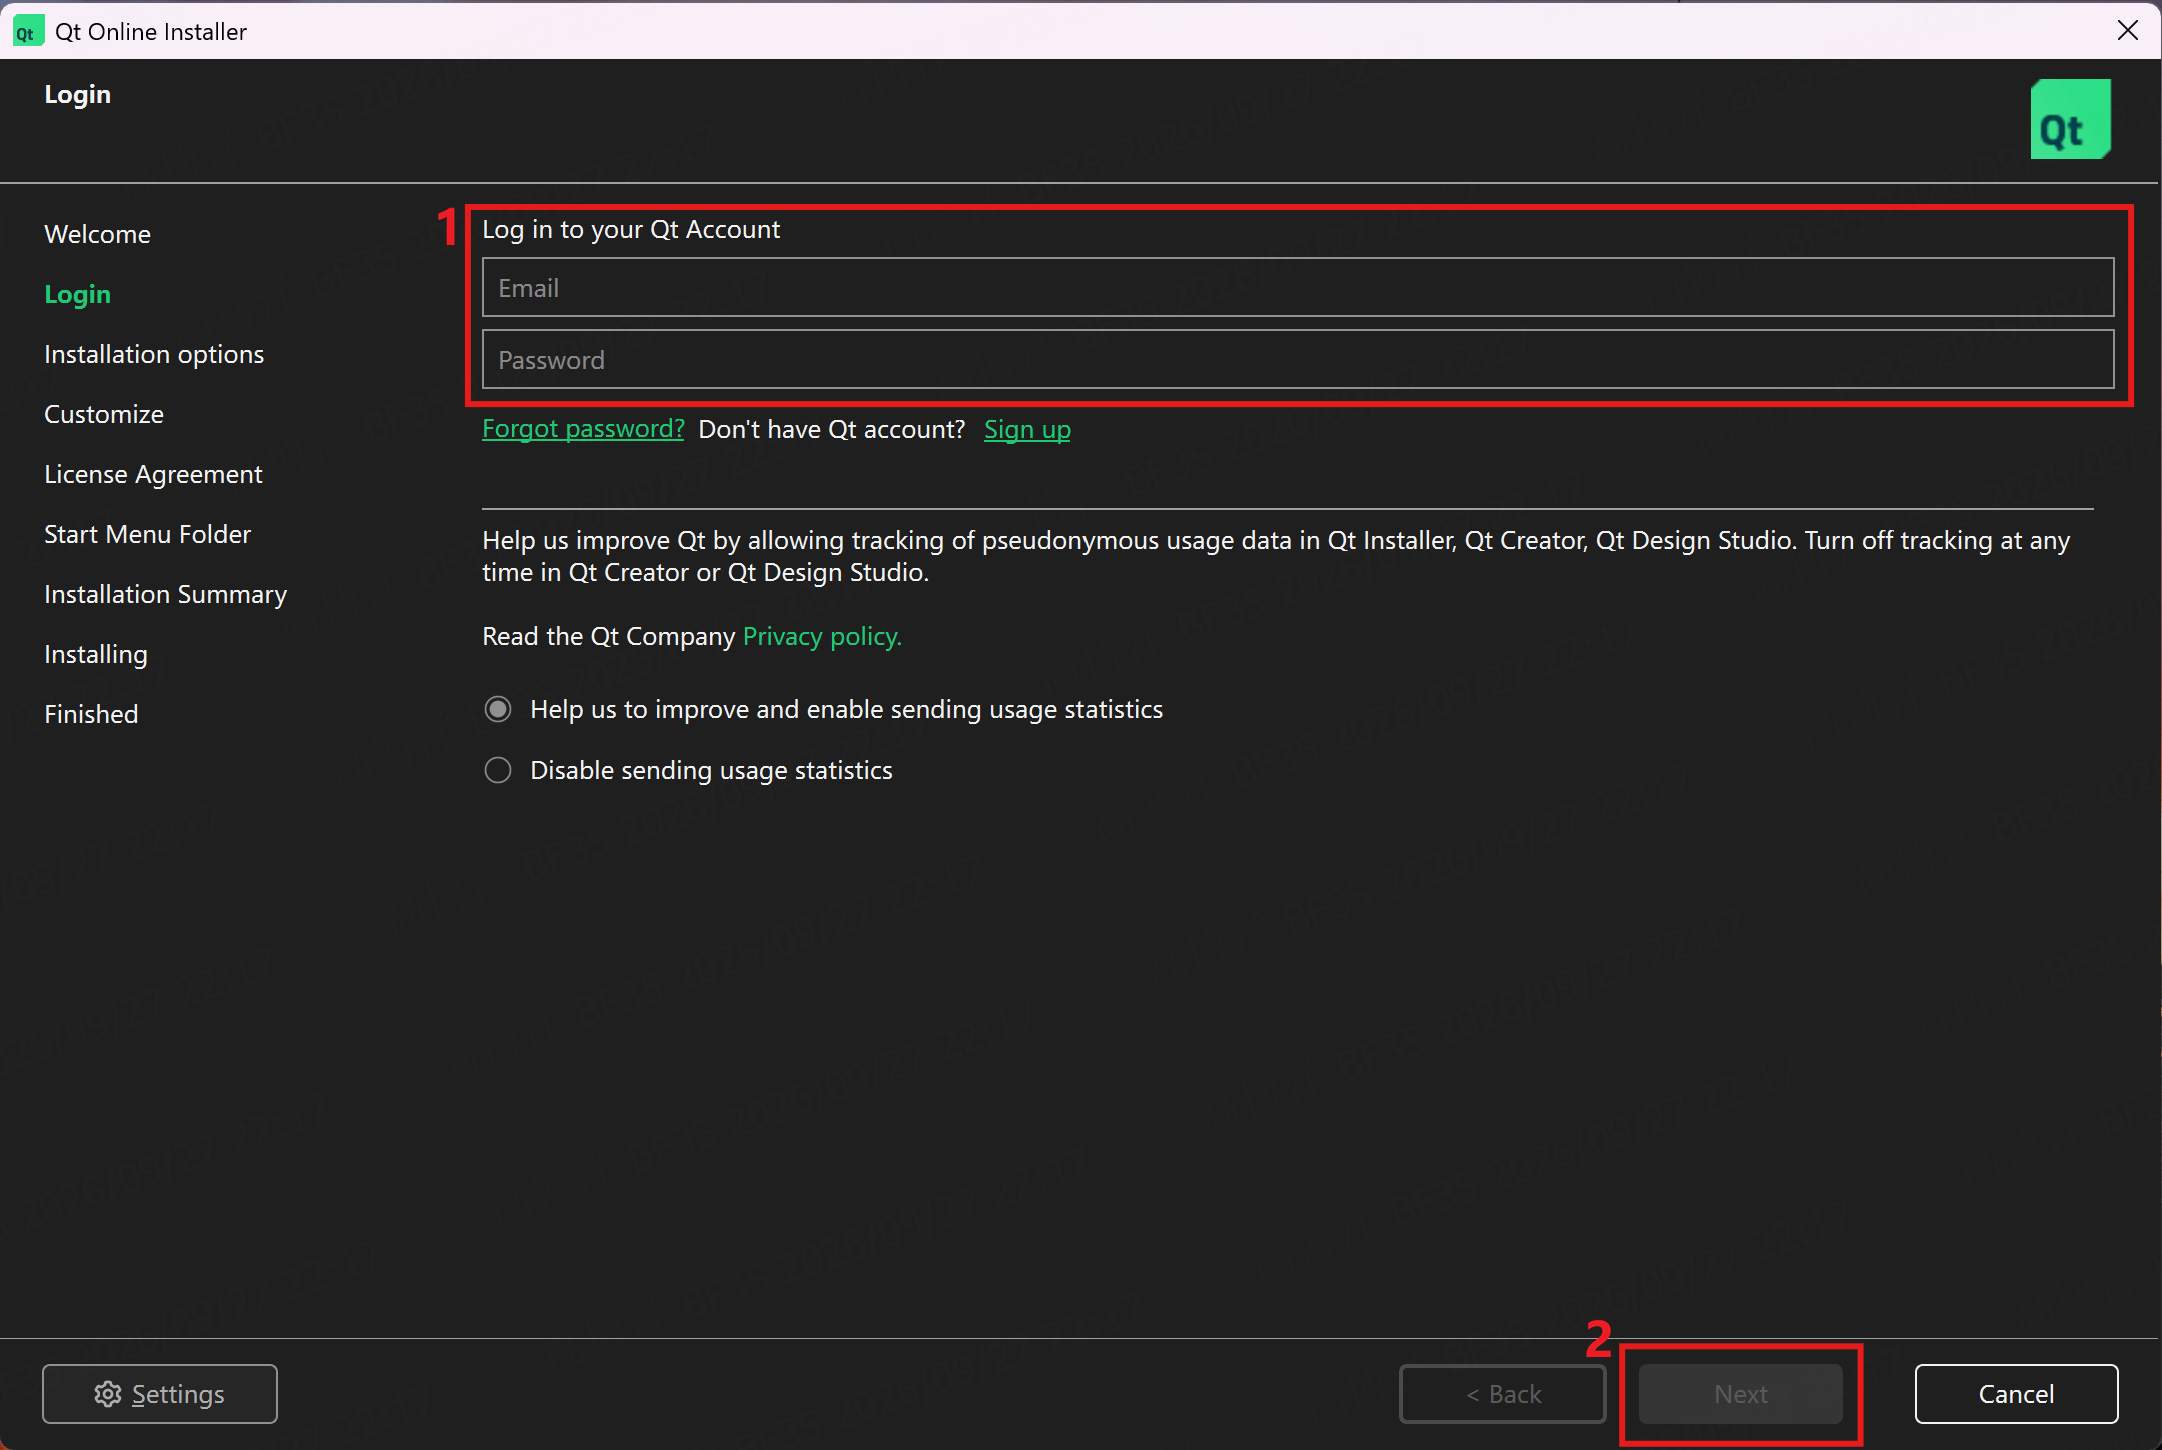
Task: Select the License Agreement step
Action: (153, 474)
